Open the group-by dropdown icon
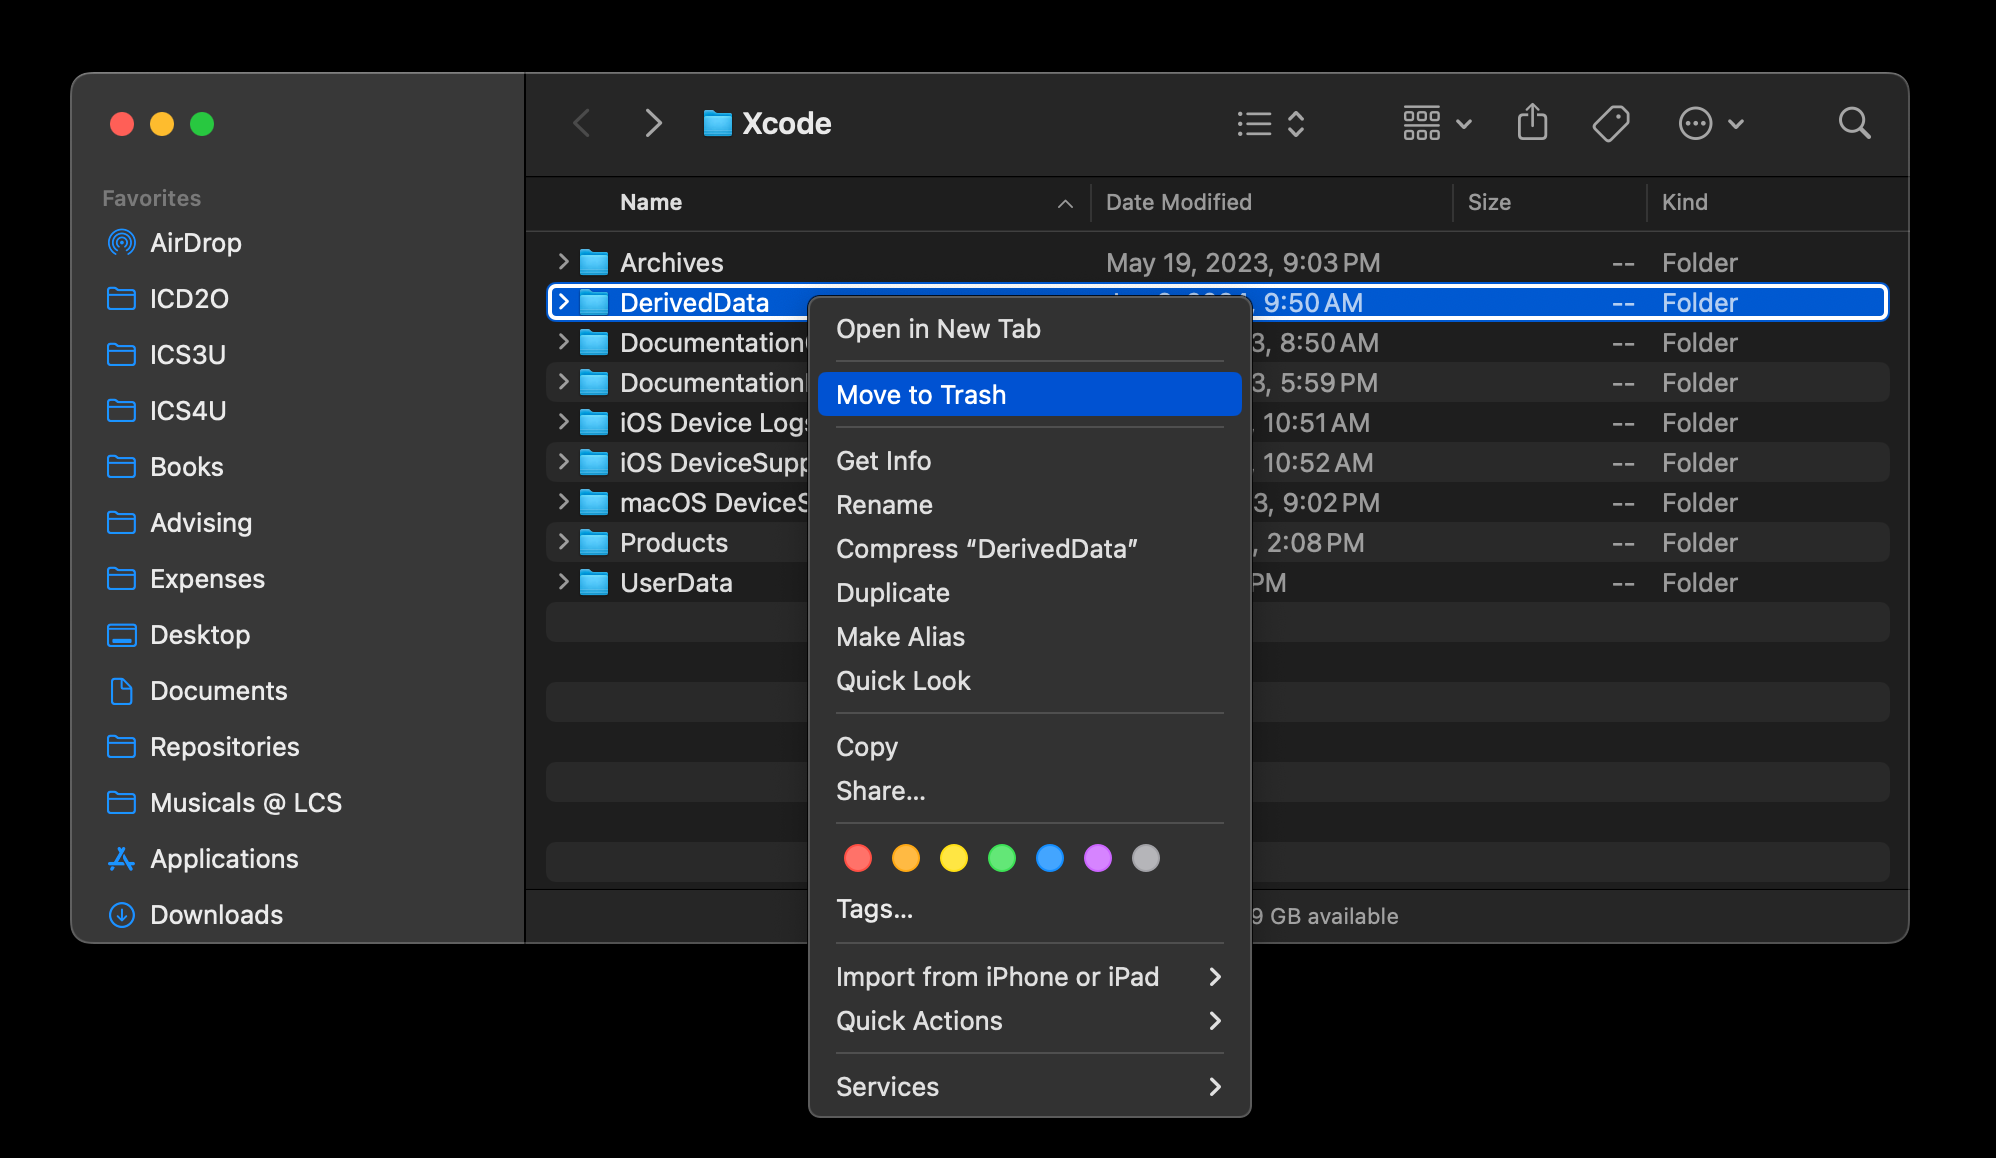Image resolution: width=1996 pixels, height=1158 pixels. point(1436,123)
